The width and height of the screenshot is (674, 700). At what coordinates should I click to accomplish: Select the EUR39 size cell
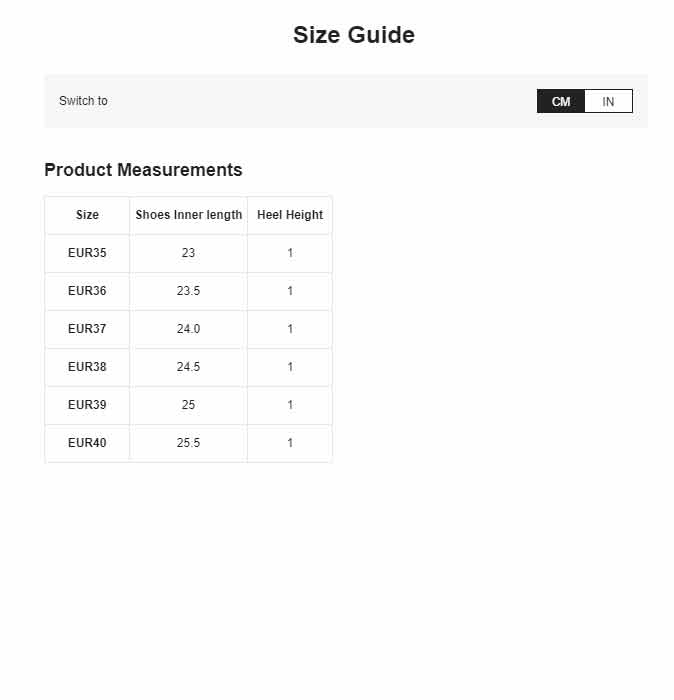[x=87, y=404]
